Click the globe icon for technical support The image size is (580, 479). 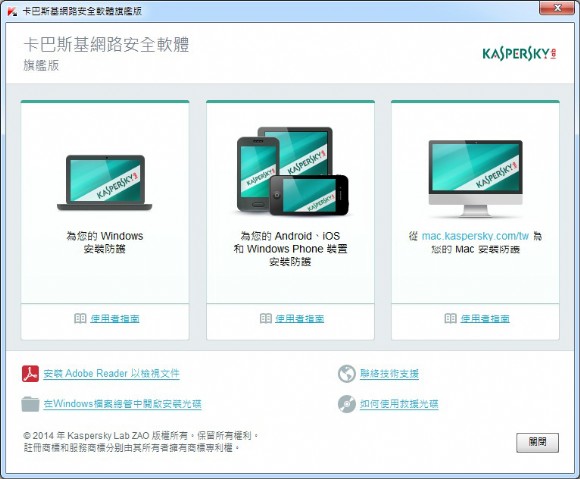(347, 374)
